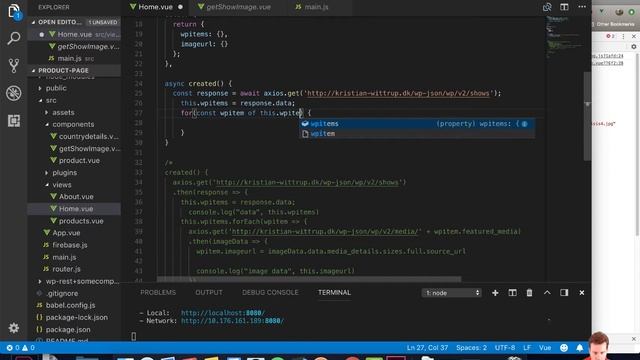The height and width of the screenshot is (360, 640).
Task: Select main.js in the open editors list
Action: click(x=74, y=58)
